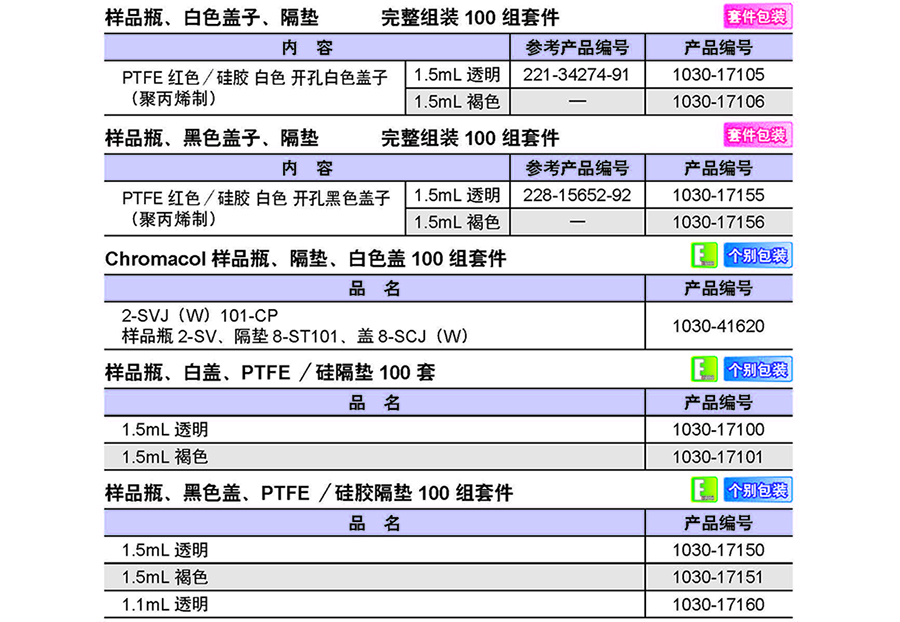Viewport: 900px width, 622px height.
Task: Click product number 1030-17160
Action: [x=718, y=604]
